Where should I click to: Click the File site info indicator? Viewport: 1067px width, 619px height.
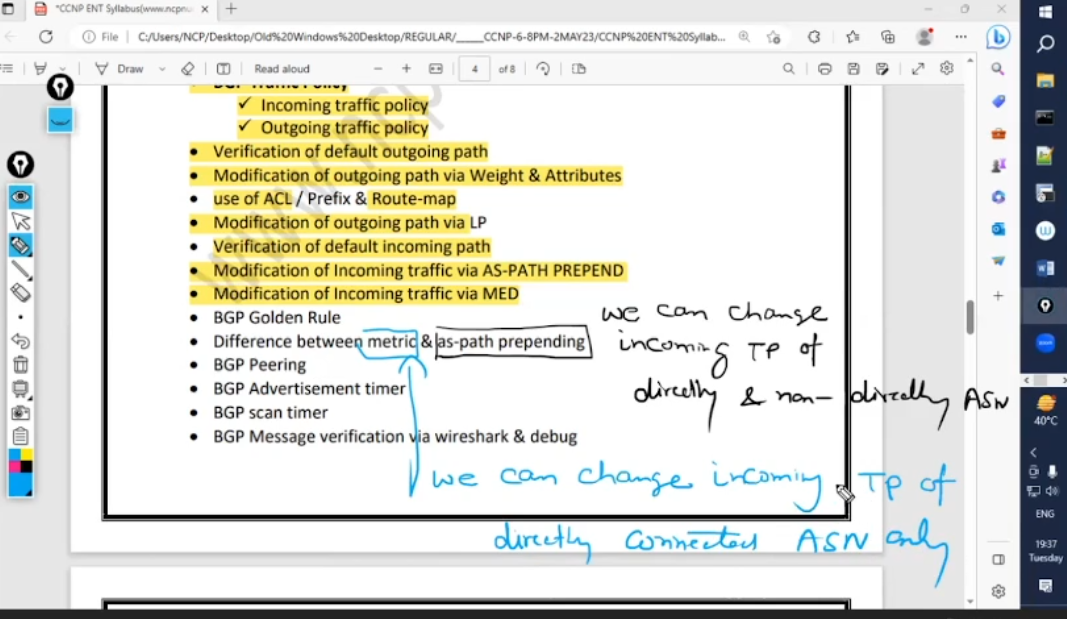coord(100,37)
